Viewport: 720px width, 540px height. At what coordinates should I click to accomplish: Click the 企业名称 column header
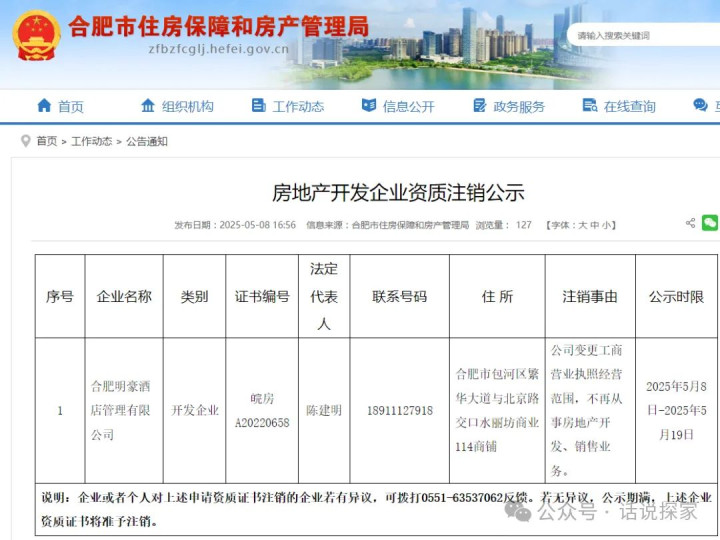(124, 297)
